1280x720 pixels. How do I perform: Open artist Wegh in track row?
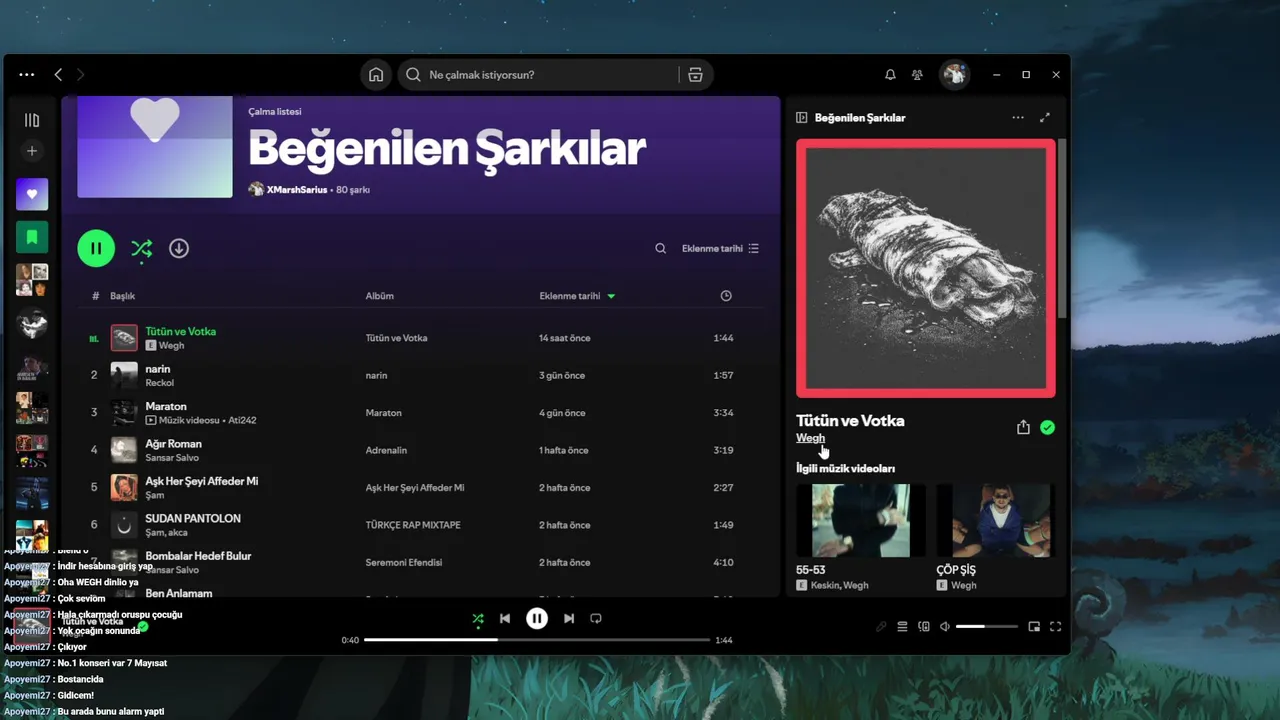pyautogui.click(x=172, y=346)
